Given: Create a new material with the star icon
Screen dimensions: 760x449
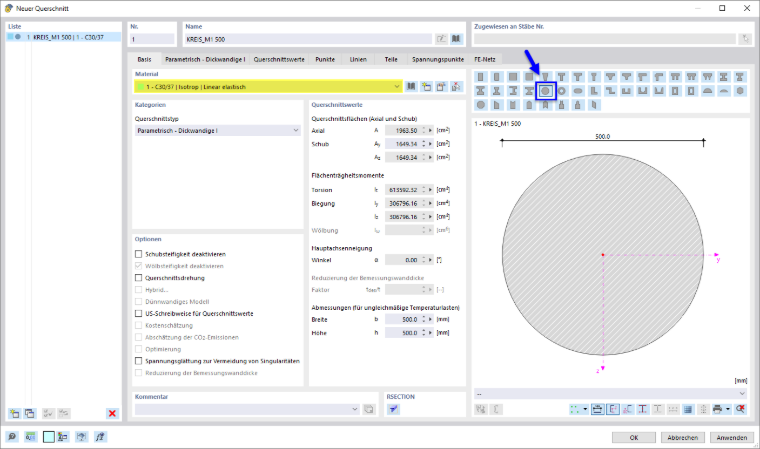Looking at the screenshot, I should coord(426,87).
